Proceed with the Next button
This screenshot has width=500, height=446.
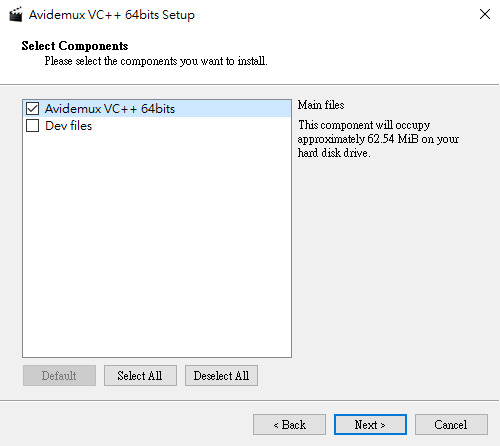coord(370,425)
